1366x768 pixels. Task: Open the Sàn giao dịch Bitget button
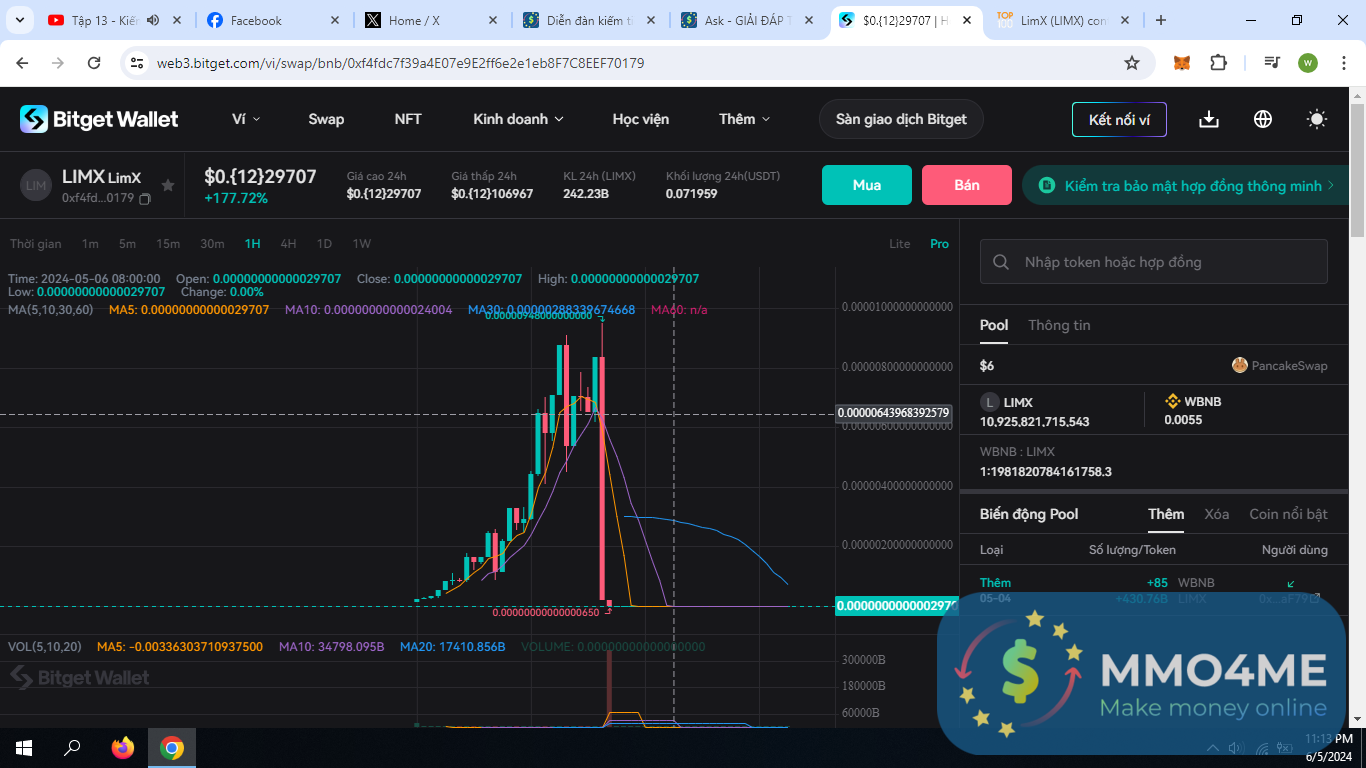click(901, 119)
